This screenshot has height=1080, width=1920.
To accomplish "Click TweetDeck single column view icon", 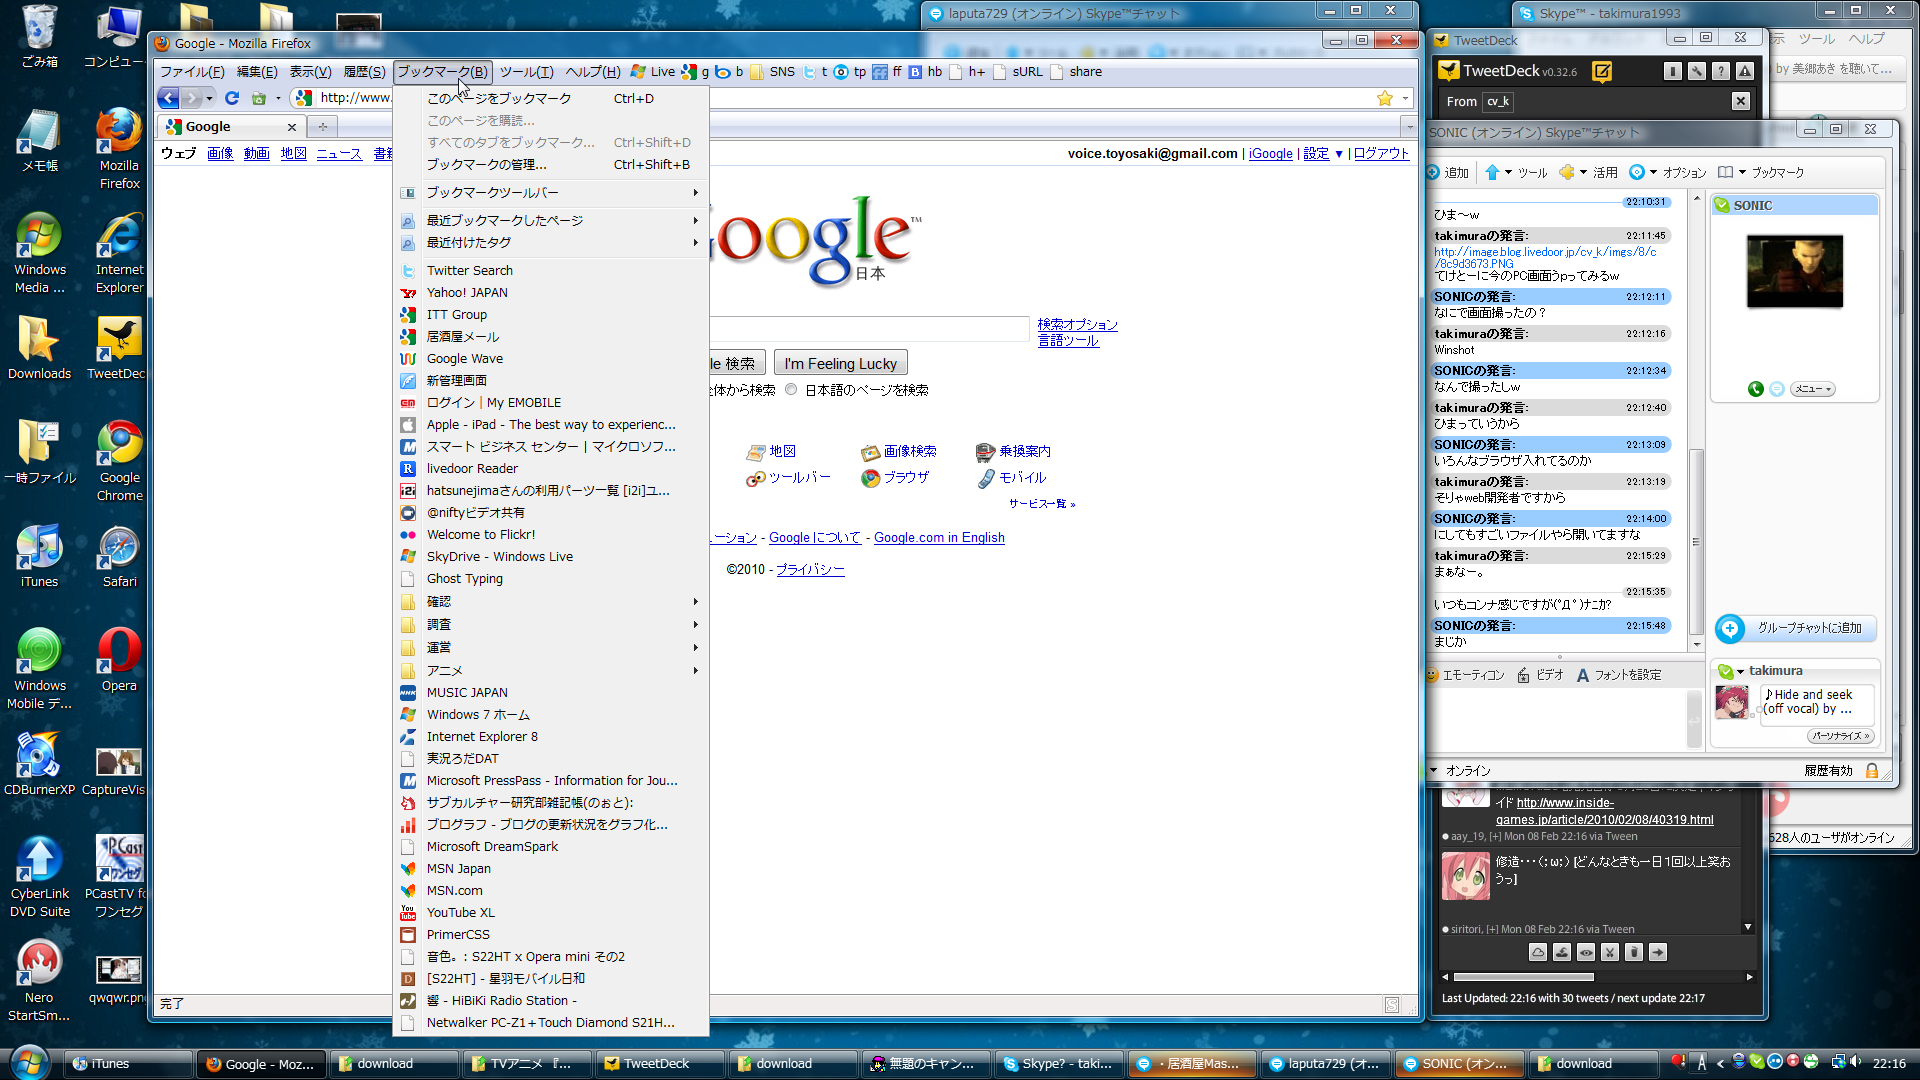I will click(x=1673, y=71).
